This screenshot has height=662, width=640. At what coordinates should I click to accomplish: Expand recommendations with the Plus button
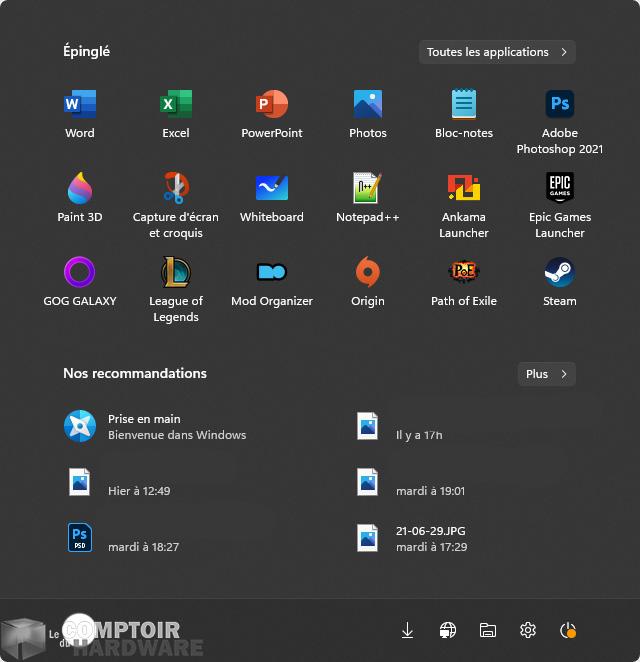click(x=546, y=374)
